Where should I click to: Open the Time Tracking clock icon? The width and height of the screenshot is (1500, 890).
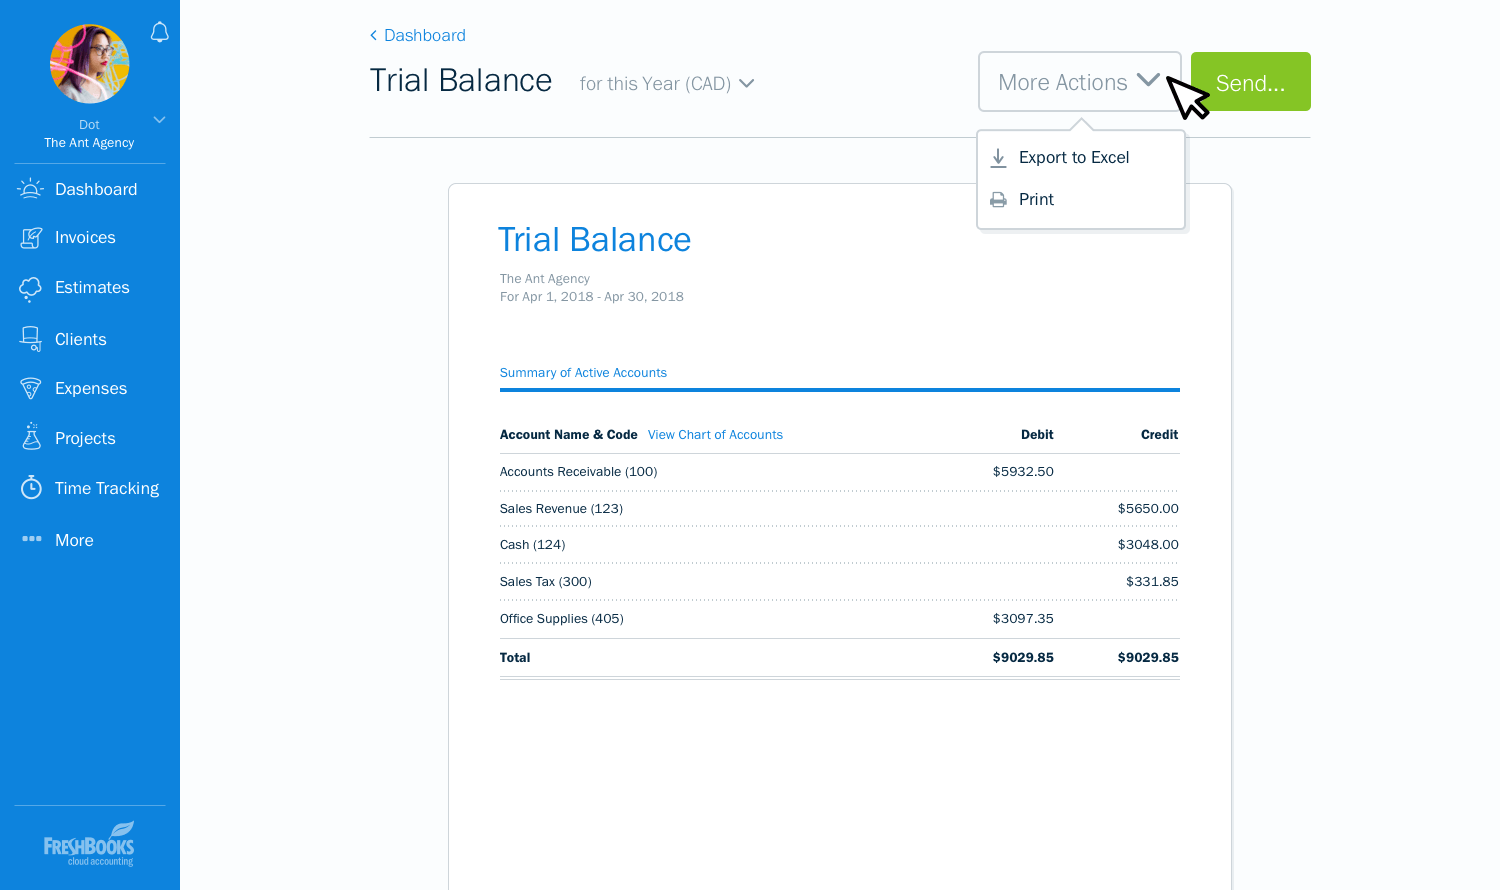[31, 488]
